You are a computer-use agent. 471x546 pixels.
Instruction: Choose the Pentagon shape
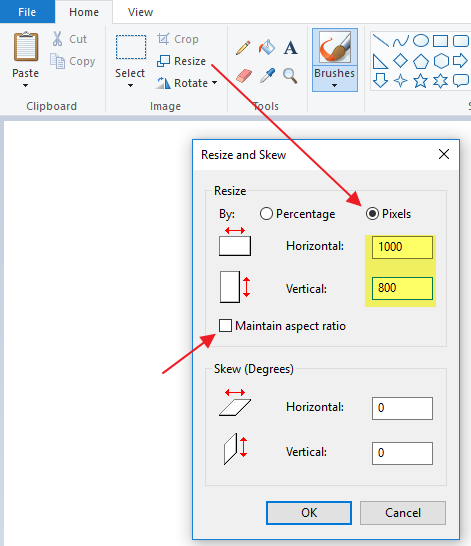tap(421, 61)
